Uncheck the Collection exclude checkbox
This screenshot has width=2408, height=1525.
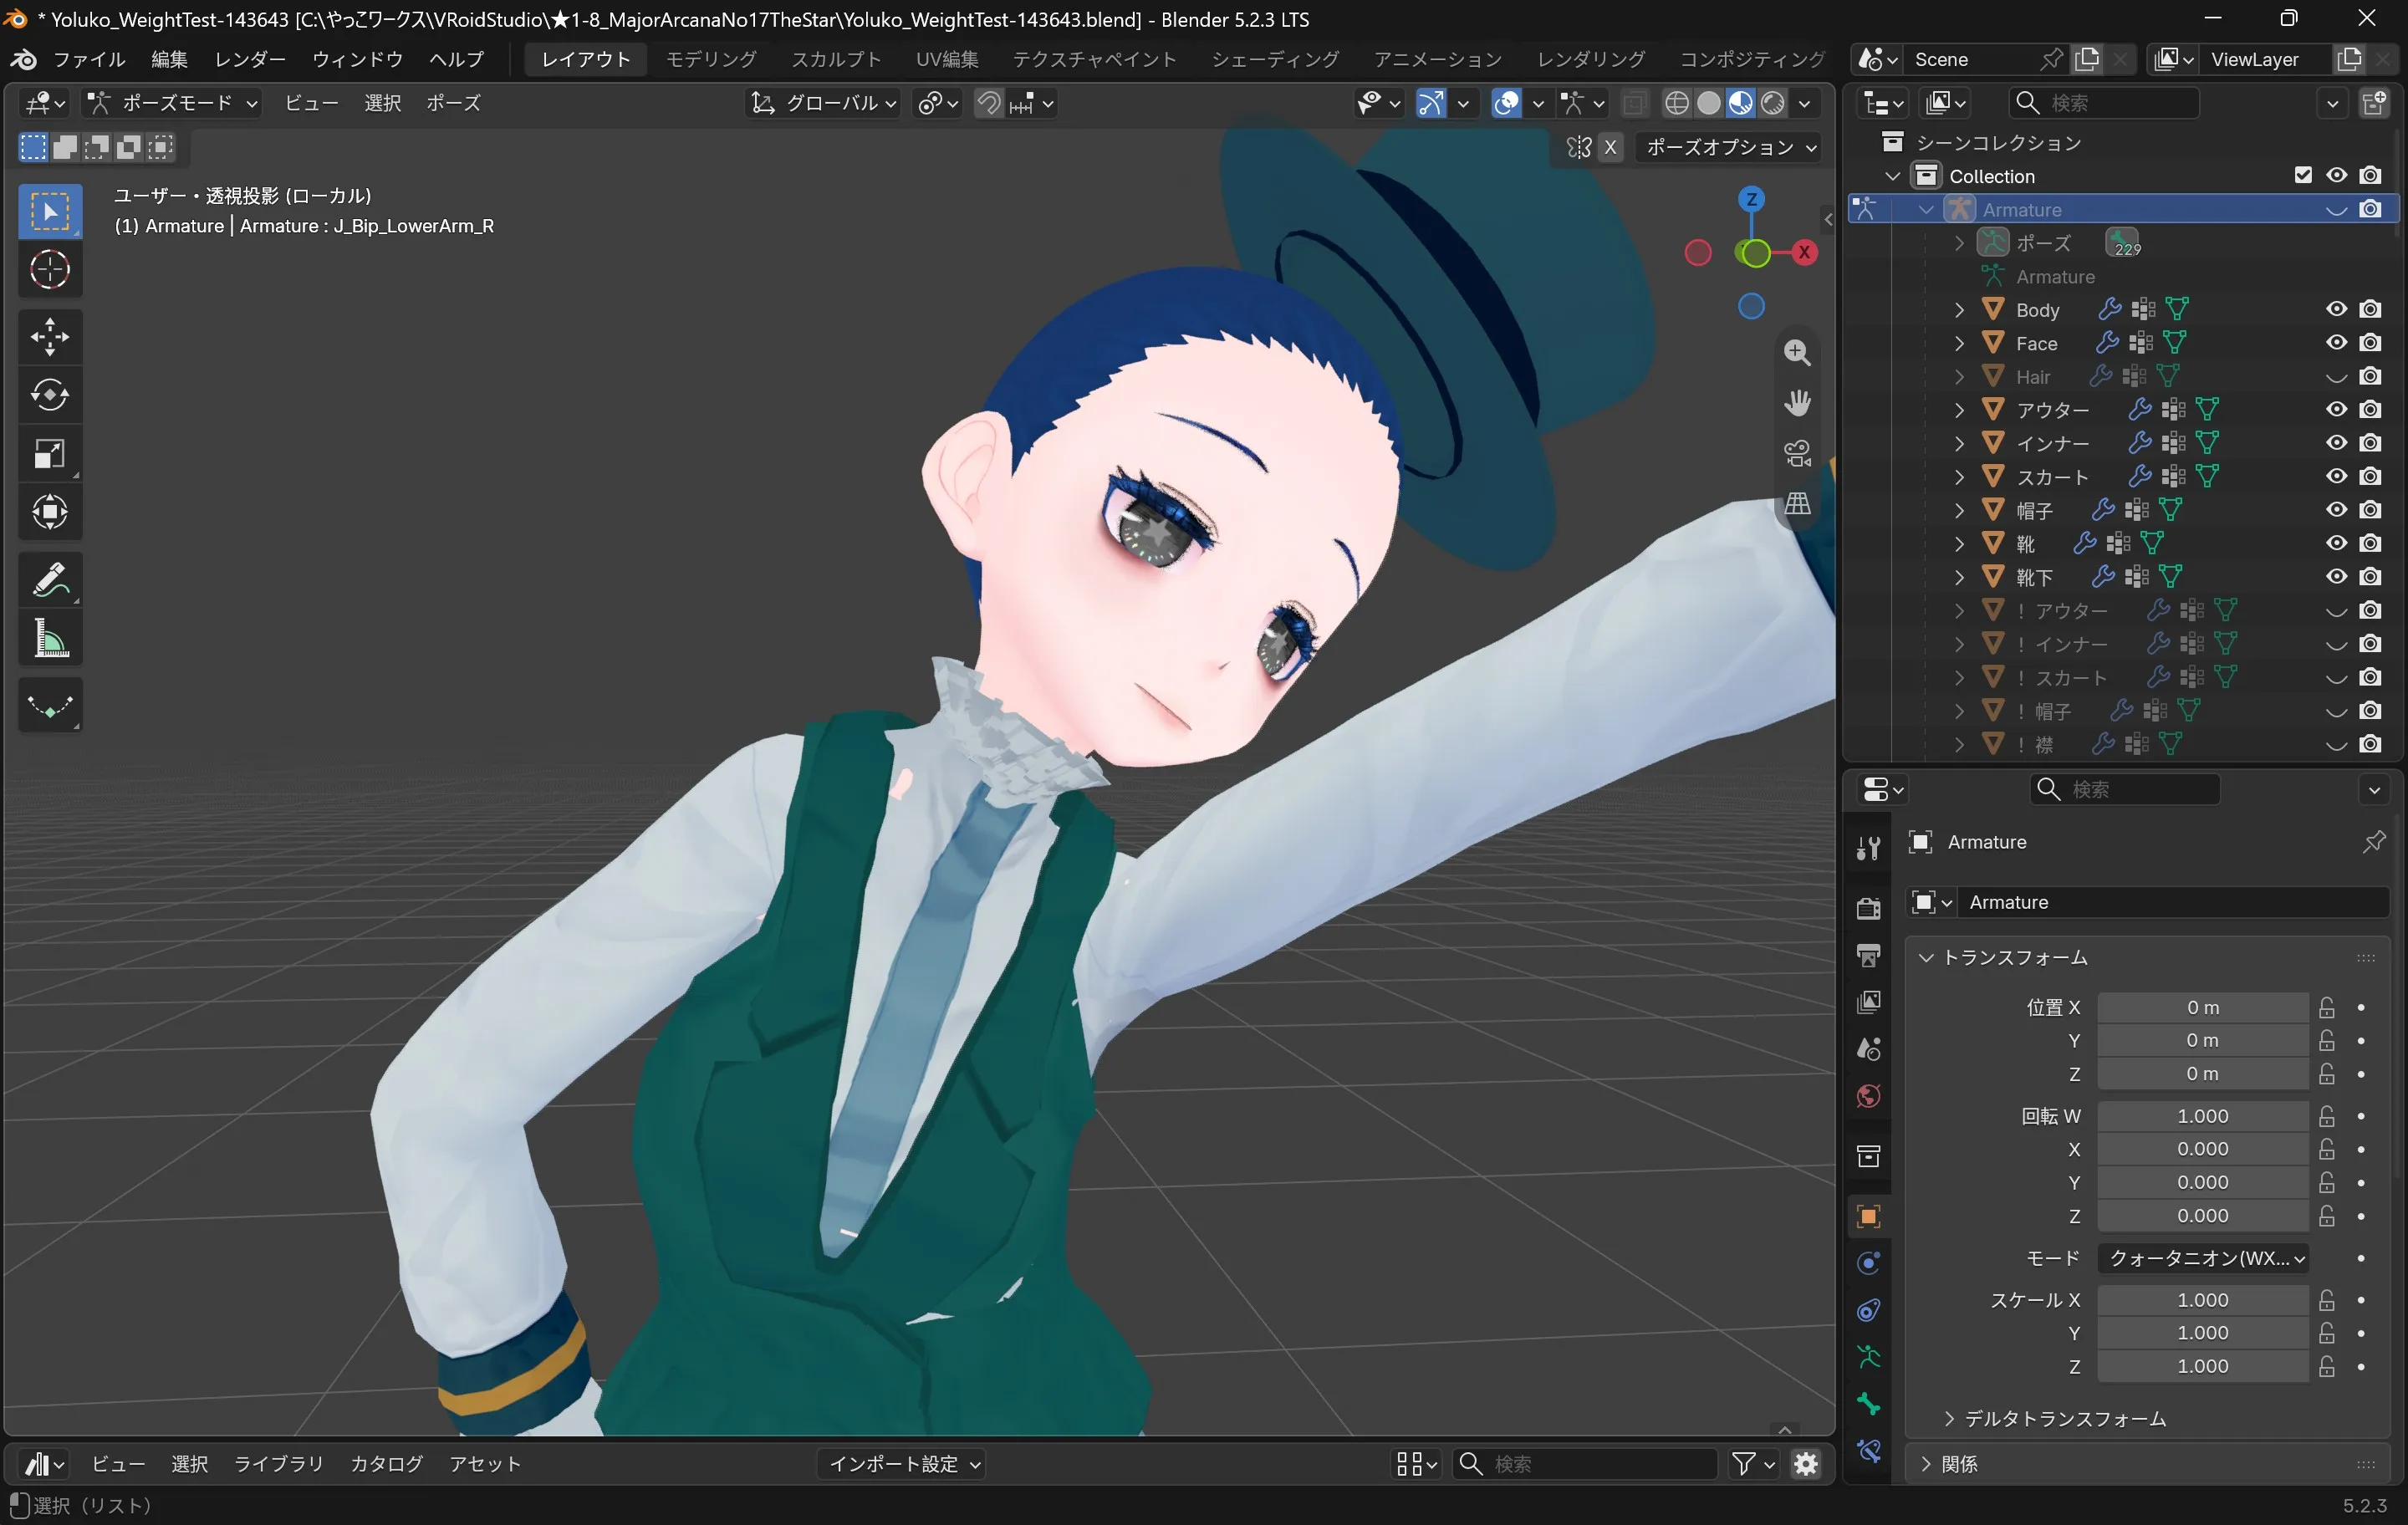tap(2303, 175)
